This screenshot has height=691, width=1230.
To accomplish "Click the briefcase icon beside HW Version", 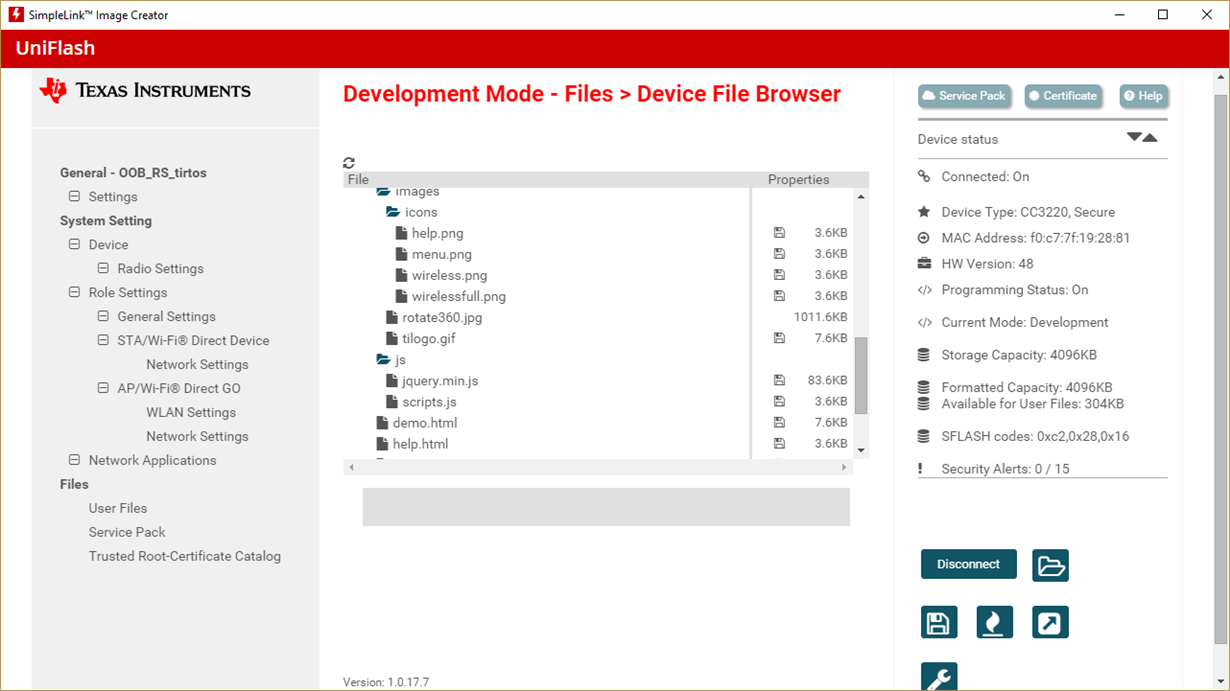I will (x=924, y=264).
